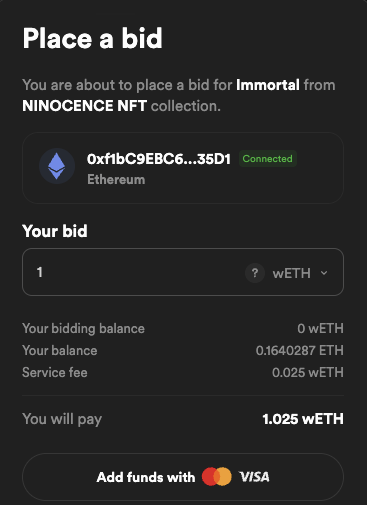Click the Add funds with button

click(183, 477)
